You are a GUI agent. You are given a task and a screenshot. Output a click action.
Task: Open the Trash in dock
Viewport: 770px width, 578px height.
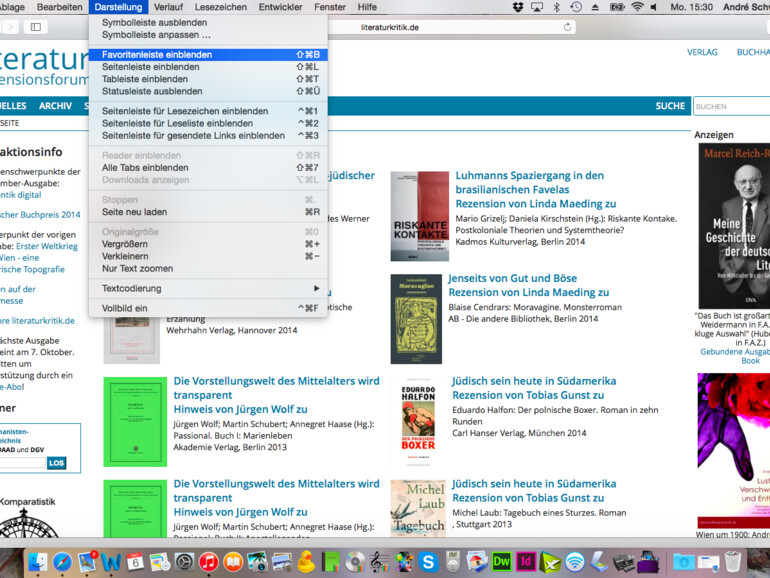click(733, 562)
